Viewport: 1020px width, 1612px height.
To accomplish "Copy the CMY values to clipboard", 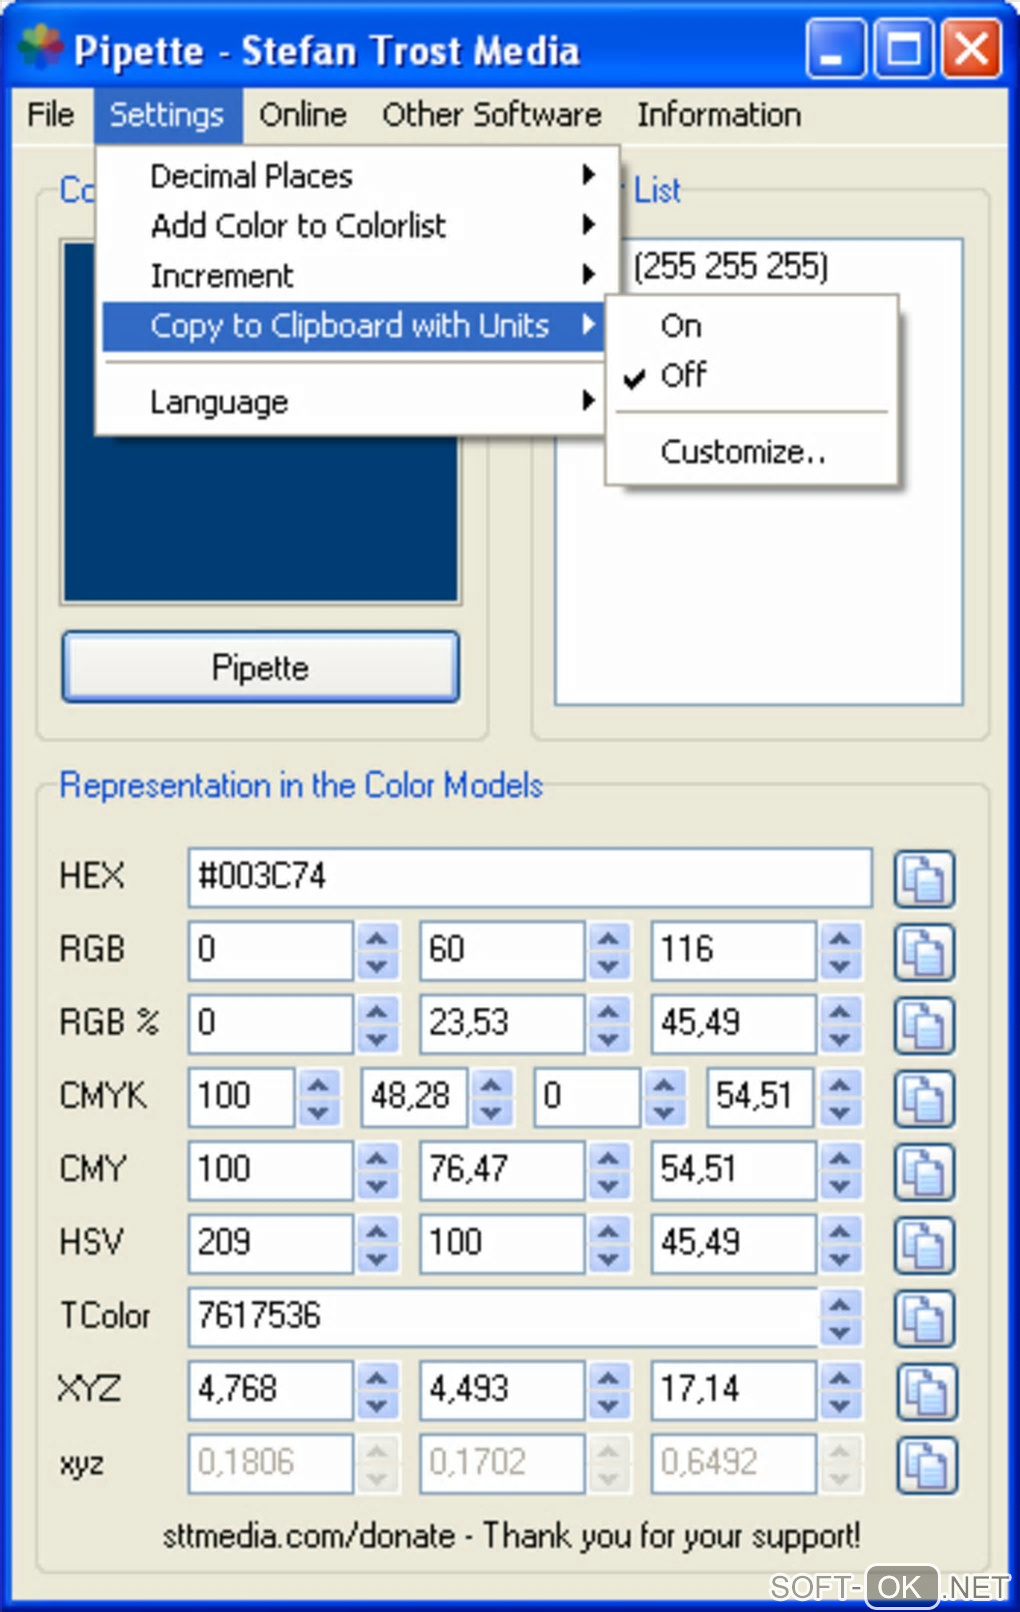I will (x=923, y=1171).
